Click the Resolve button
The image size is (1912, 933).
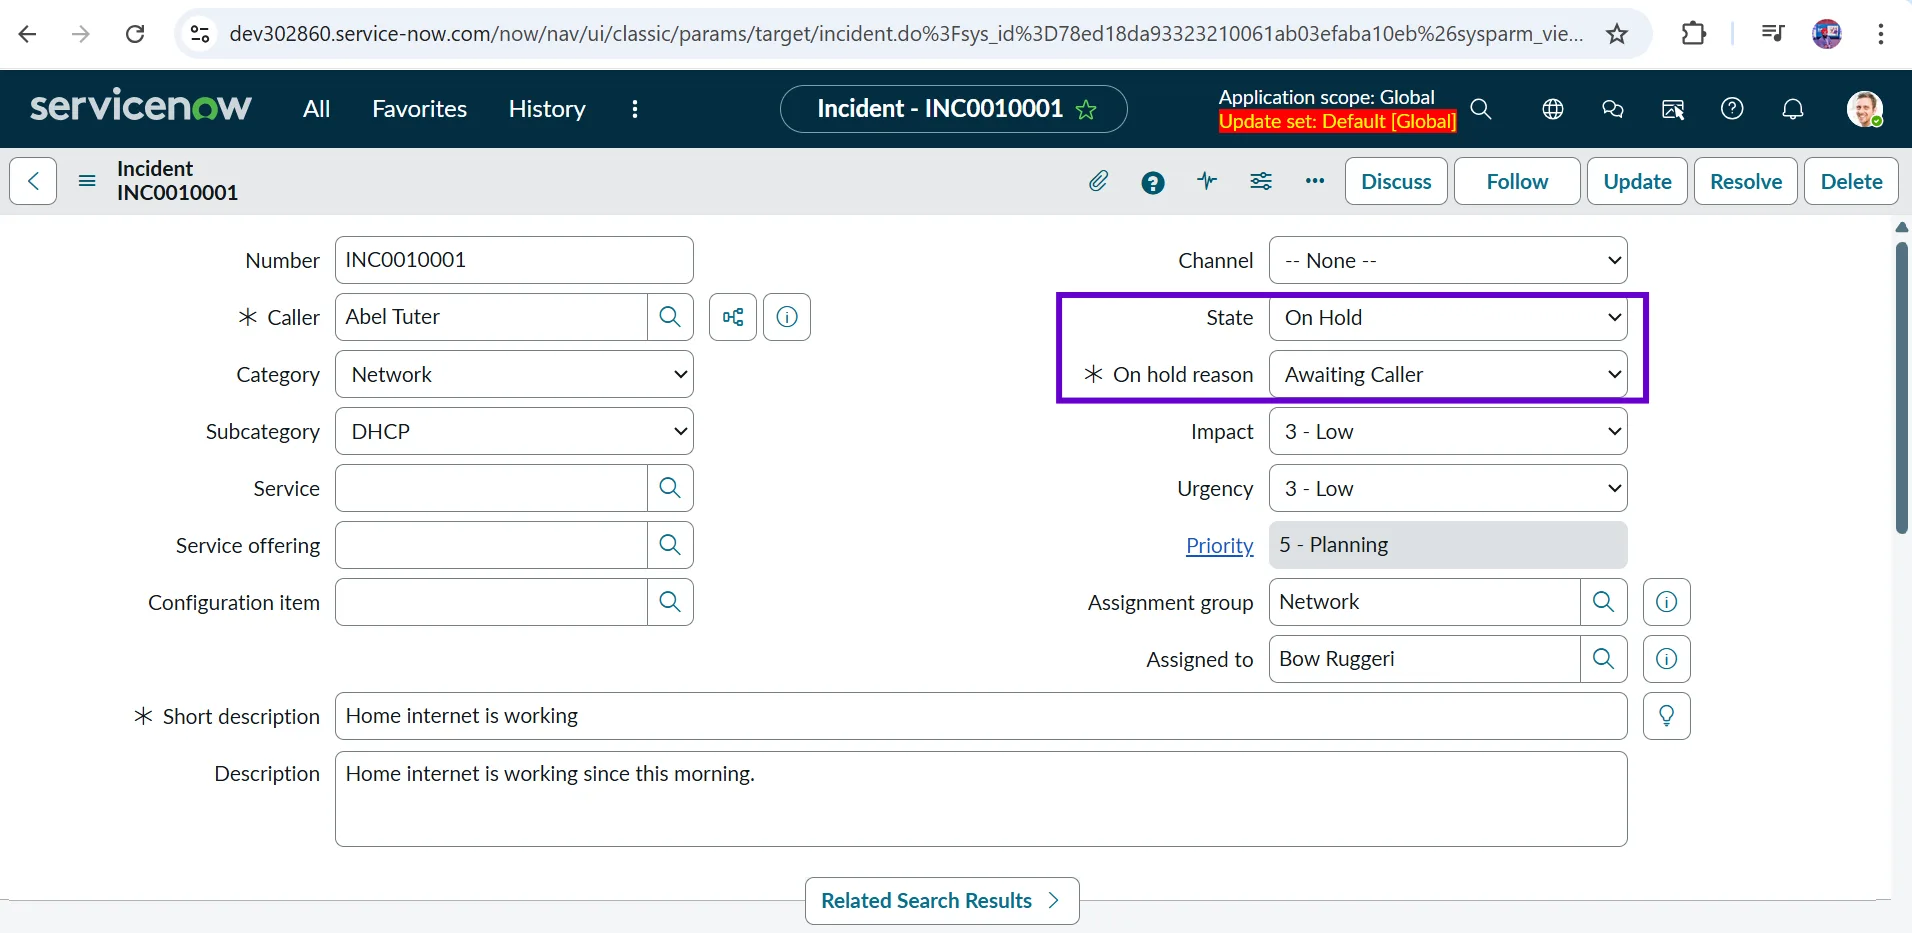pyautogui.click(x=1745, y=181)
